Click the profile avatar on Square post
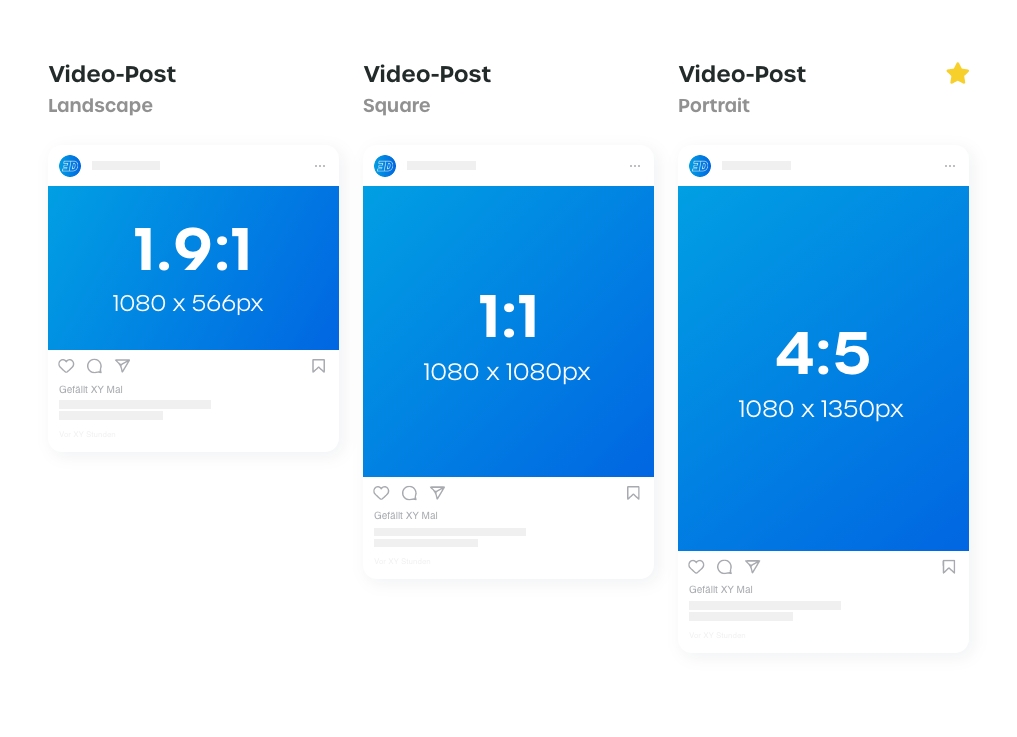 coord(385,166)
